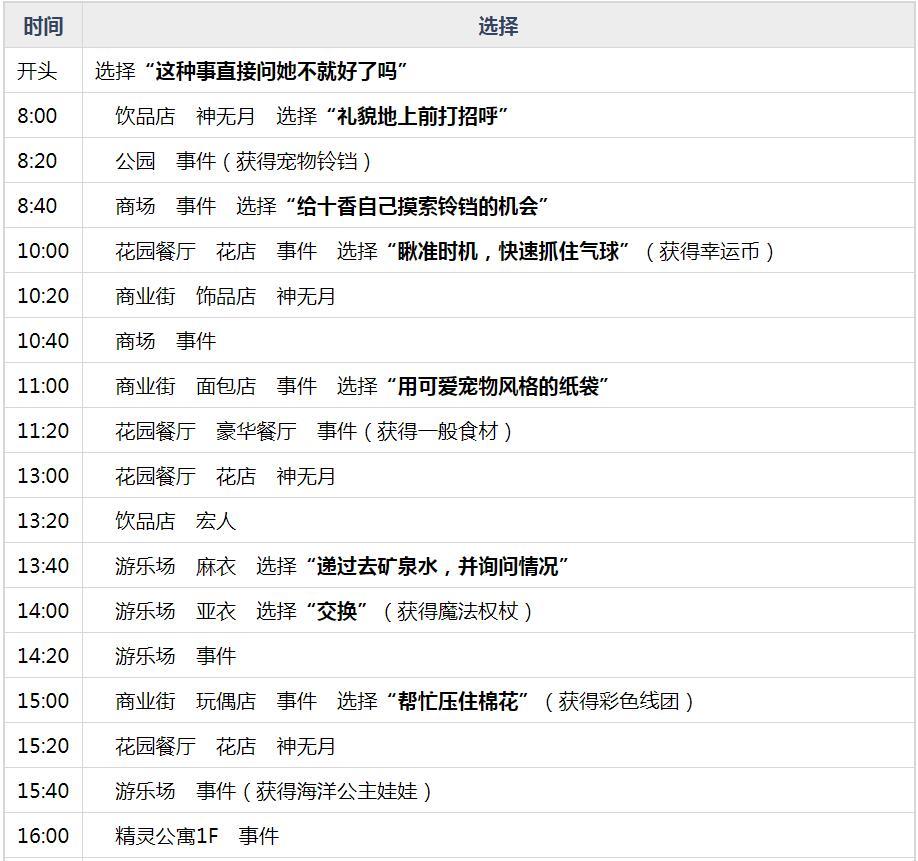
Task: Click the text 获得一般食材
Action: [437, 431]
